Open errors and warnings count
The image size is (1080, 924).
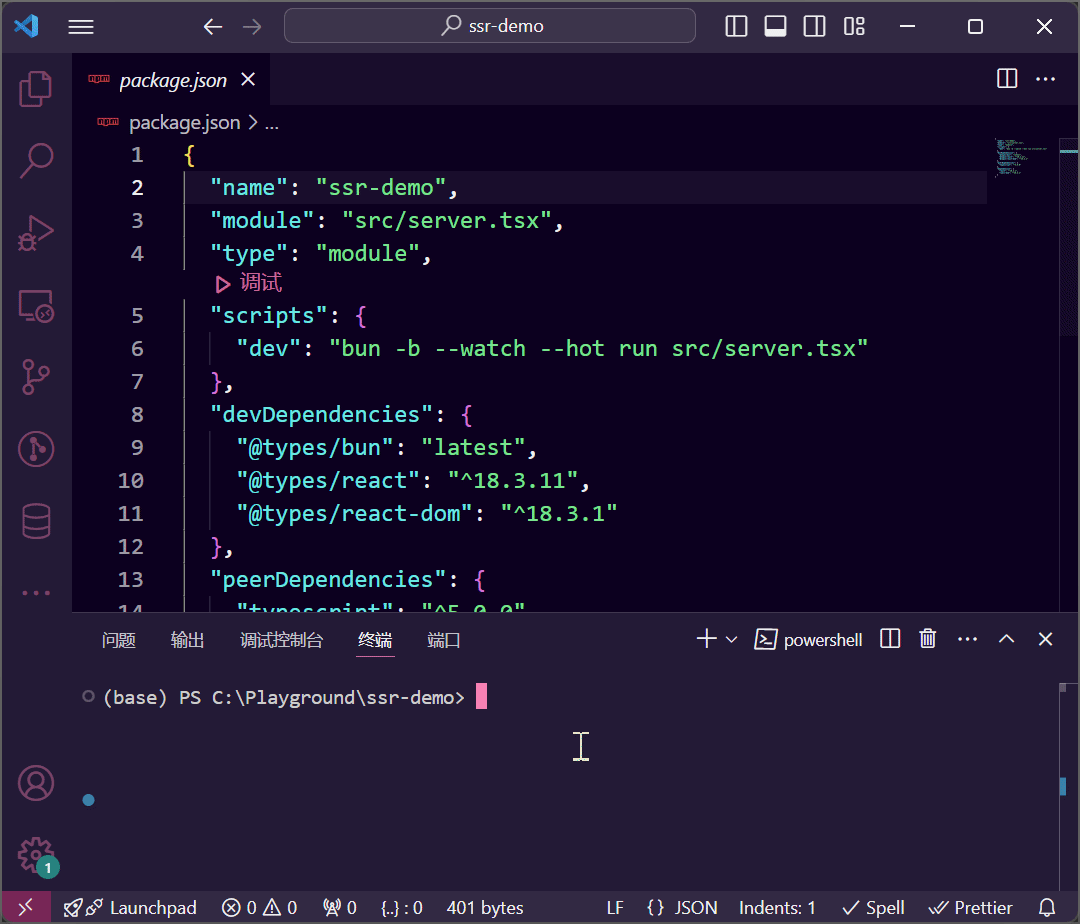[x=260, y=908]
